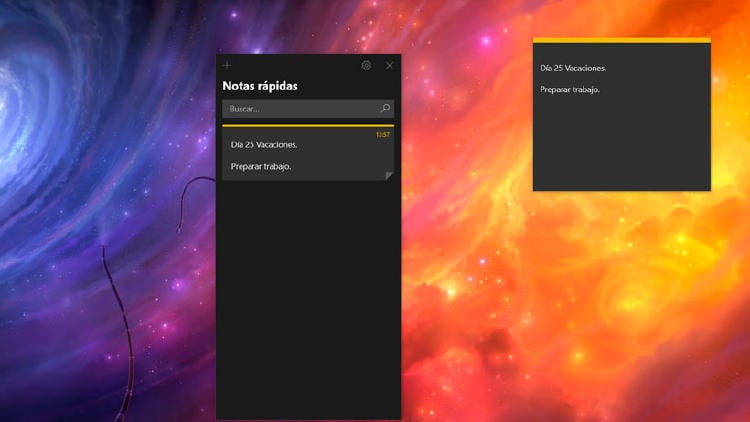Close the Notas rápidas list window
The image size is (750, 422).
[390, 65]
